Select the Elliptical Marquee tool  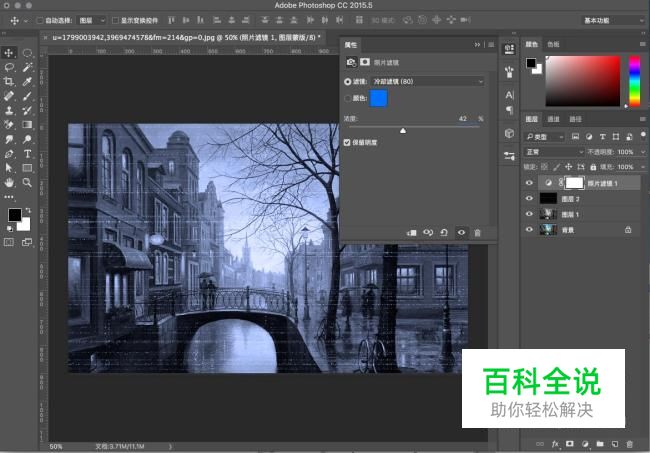tap(27, 53)
